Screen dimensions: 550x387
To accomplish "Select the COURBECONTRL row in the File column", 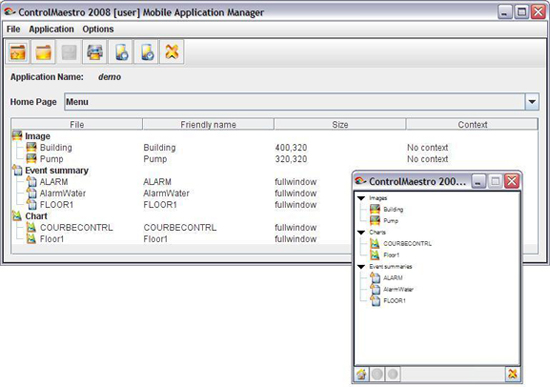I will coord(76,227).
